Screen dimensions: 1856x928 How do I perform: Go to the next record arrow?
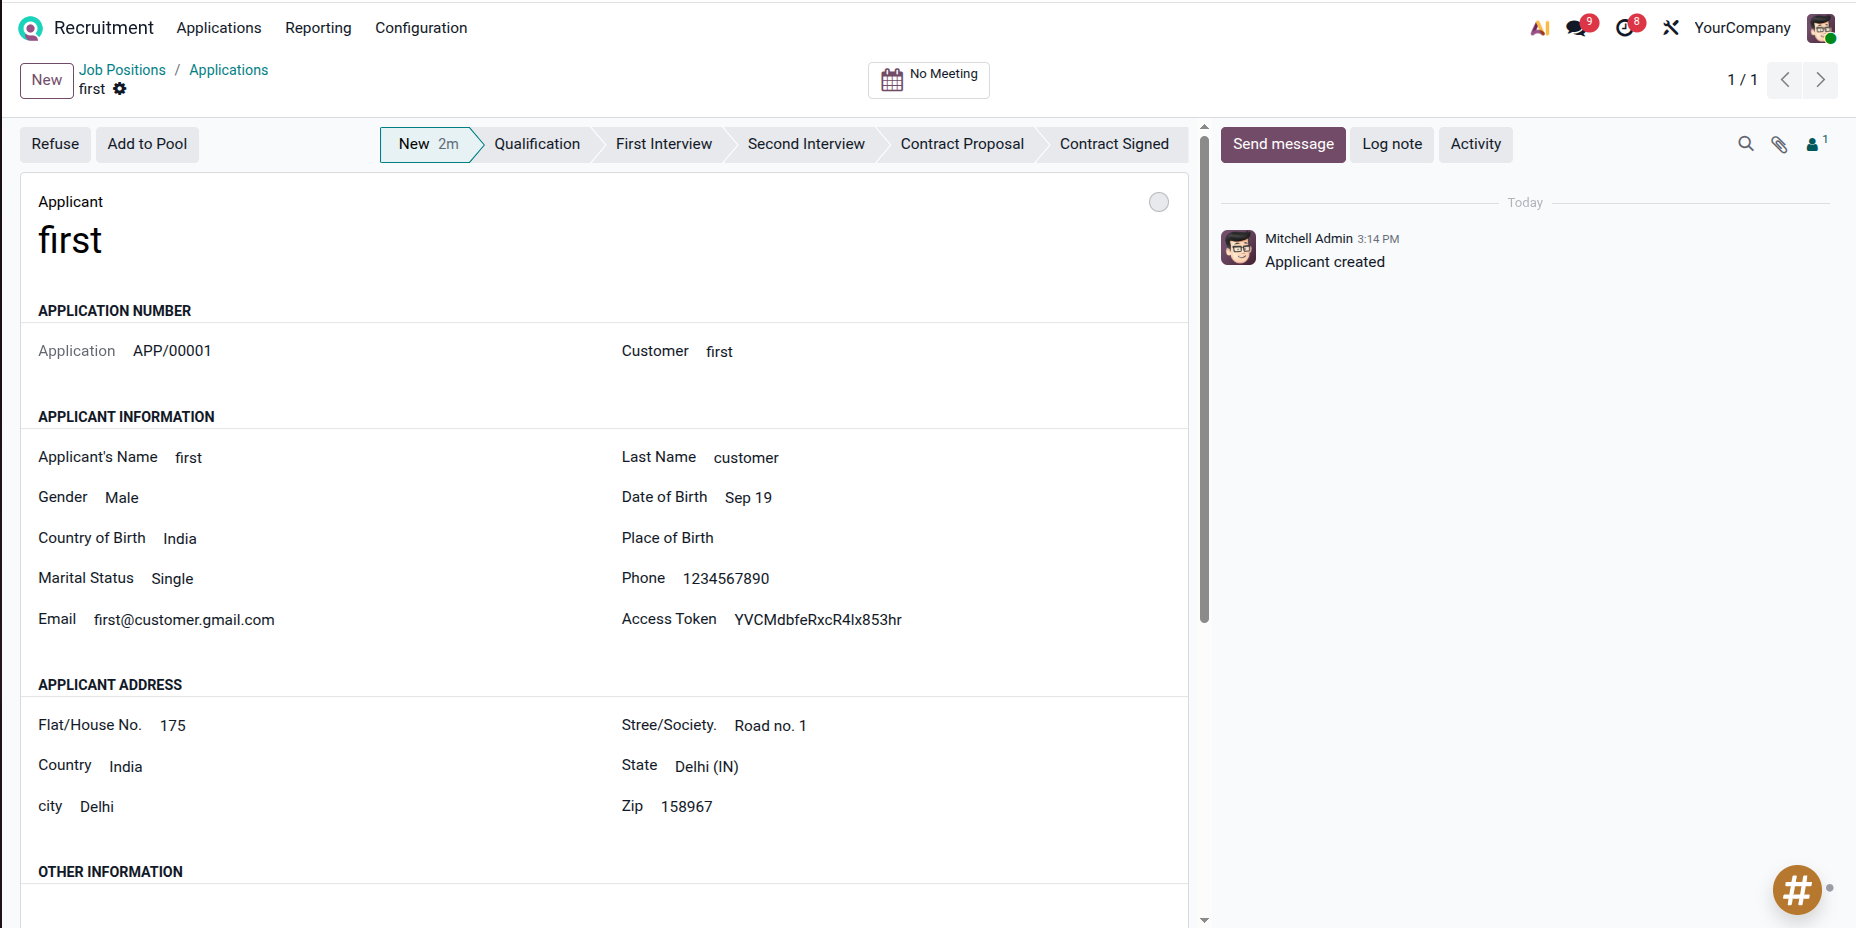click(x=1820, y=80)
